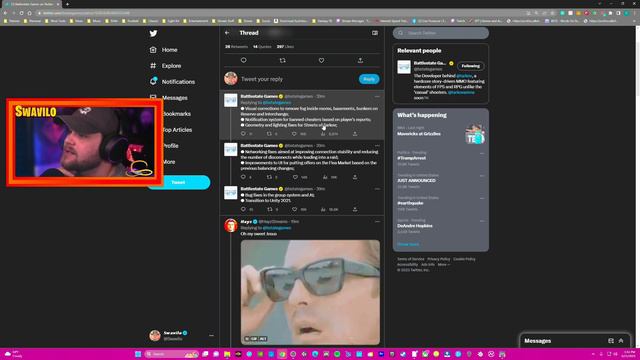This screenshot has width=640, height=360.
Task: Like the main tweet via heart icon
Action: coord(321,60)
